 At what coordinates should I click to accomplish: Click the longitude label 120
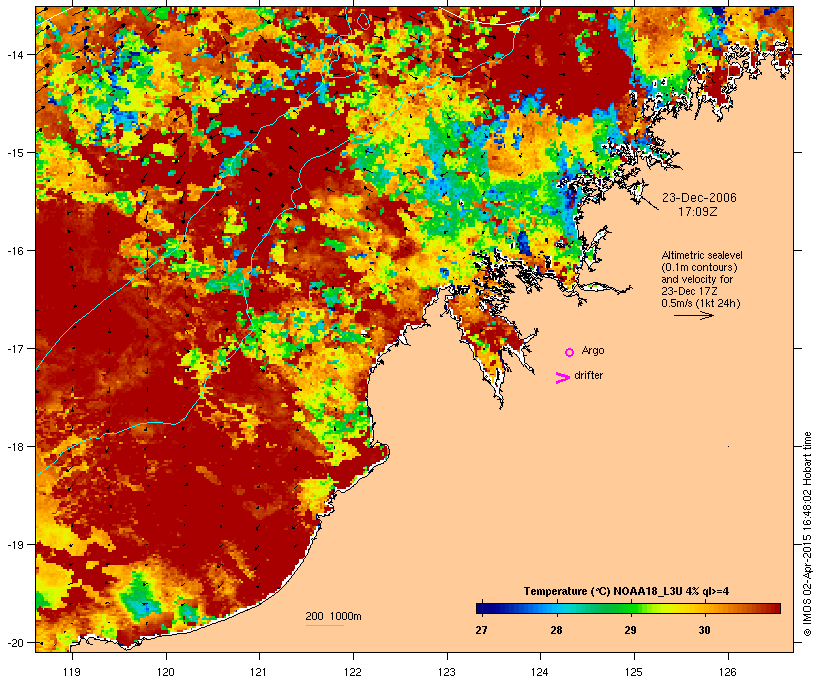(166, 672)
